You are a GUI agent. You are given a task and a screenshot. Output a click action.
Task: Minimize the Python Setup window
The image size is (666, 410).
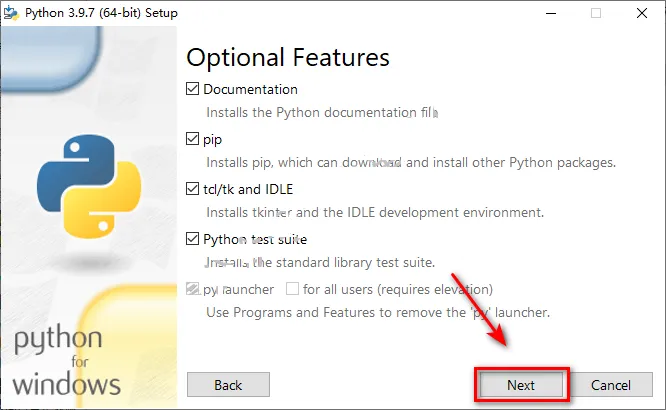tap(551, 13)
